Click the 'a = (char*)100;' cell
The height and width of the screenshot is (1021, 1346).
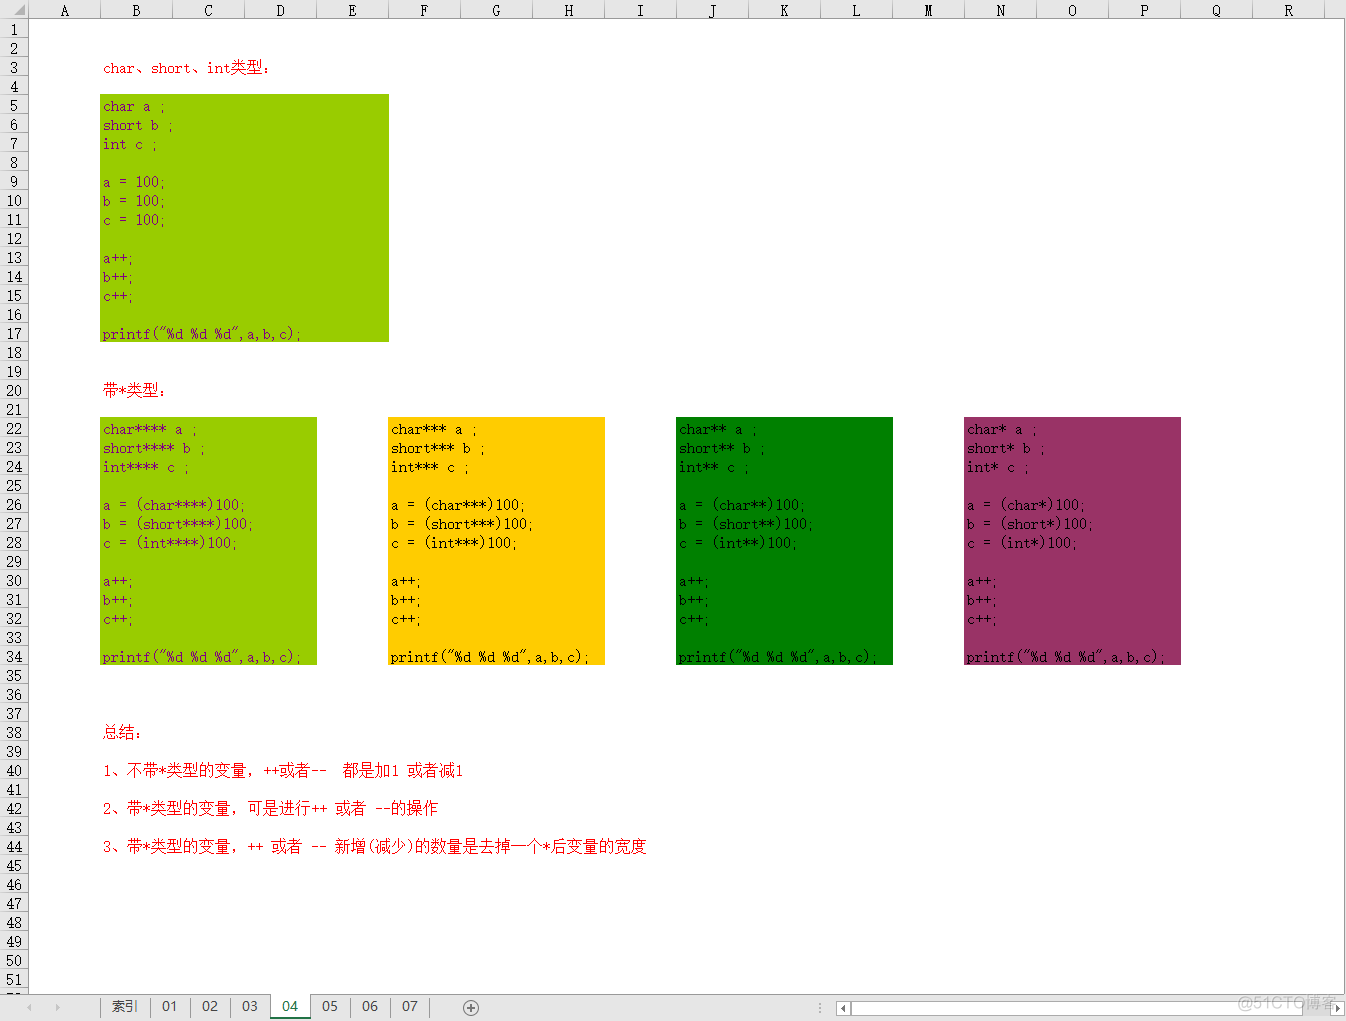(1026, 505)
